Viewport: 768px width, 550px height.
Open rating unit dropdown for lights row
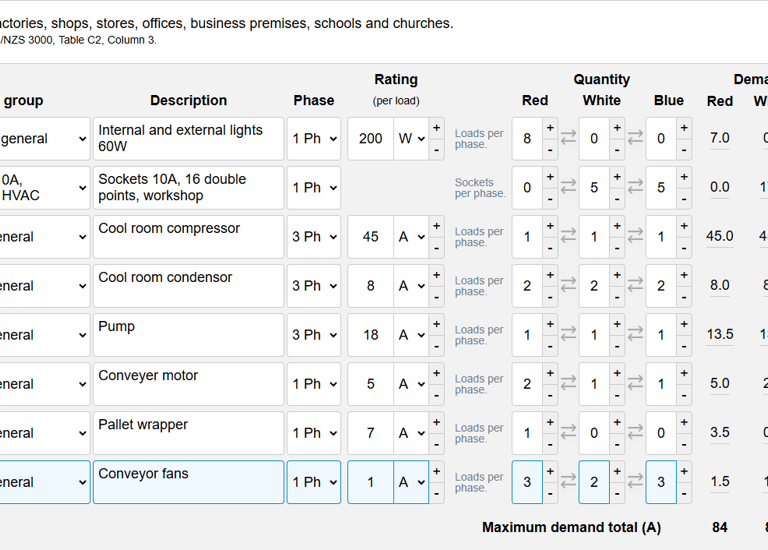tap(411, 139)
